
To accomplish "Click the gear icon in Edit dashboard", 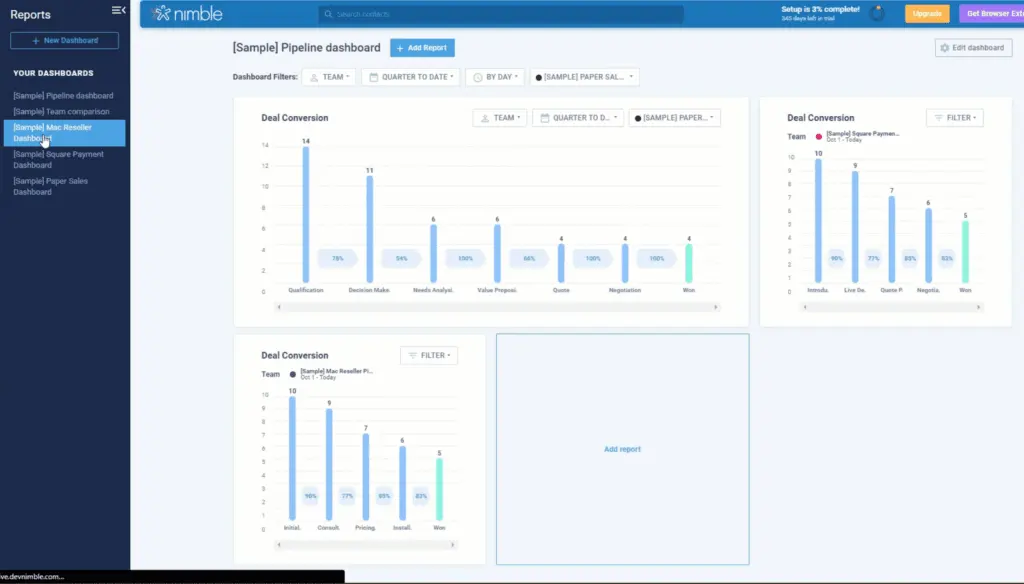I will pos(944,48).
